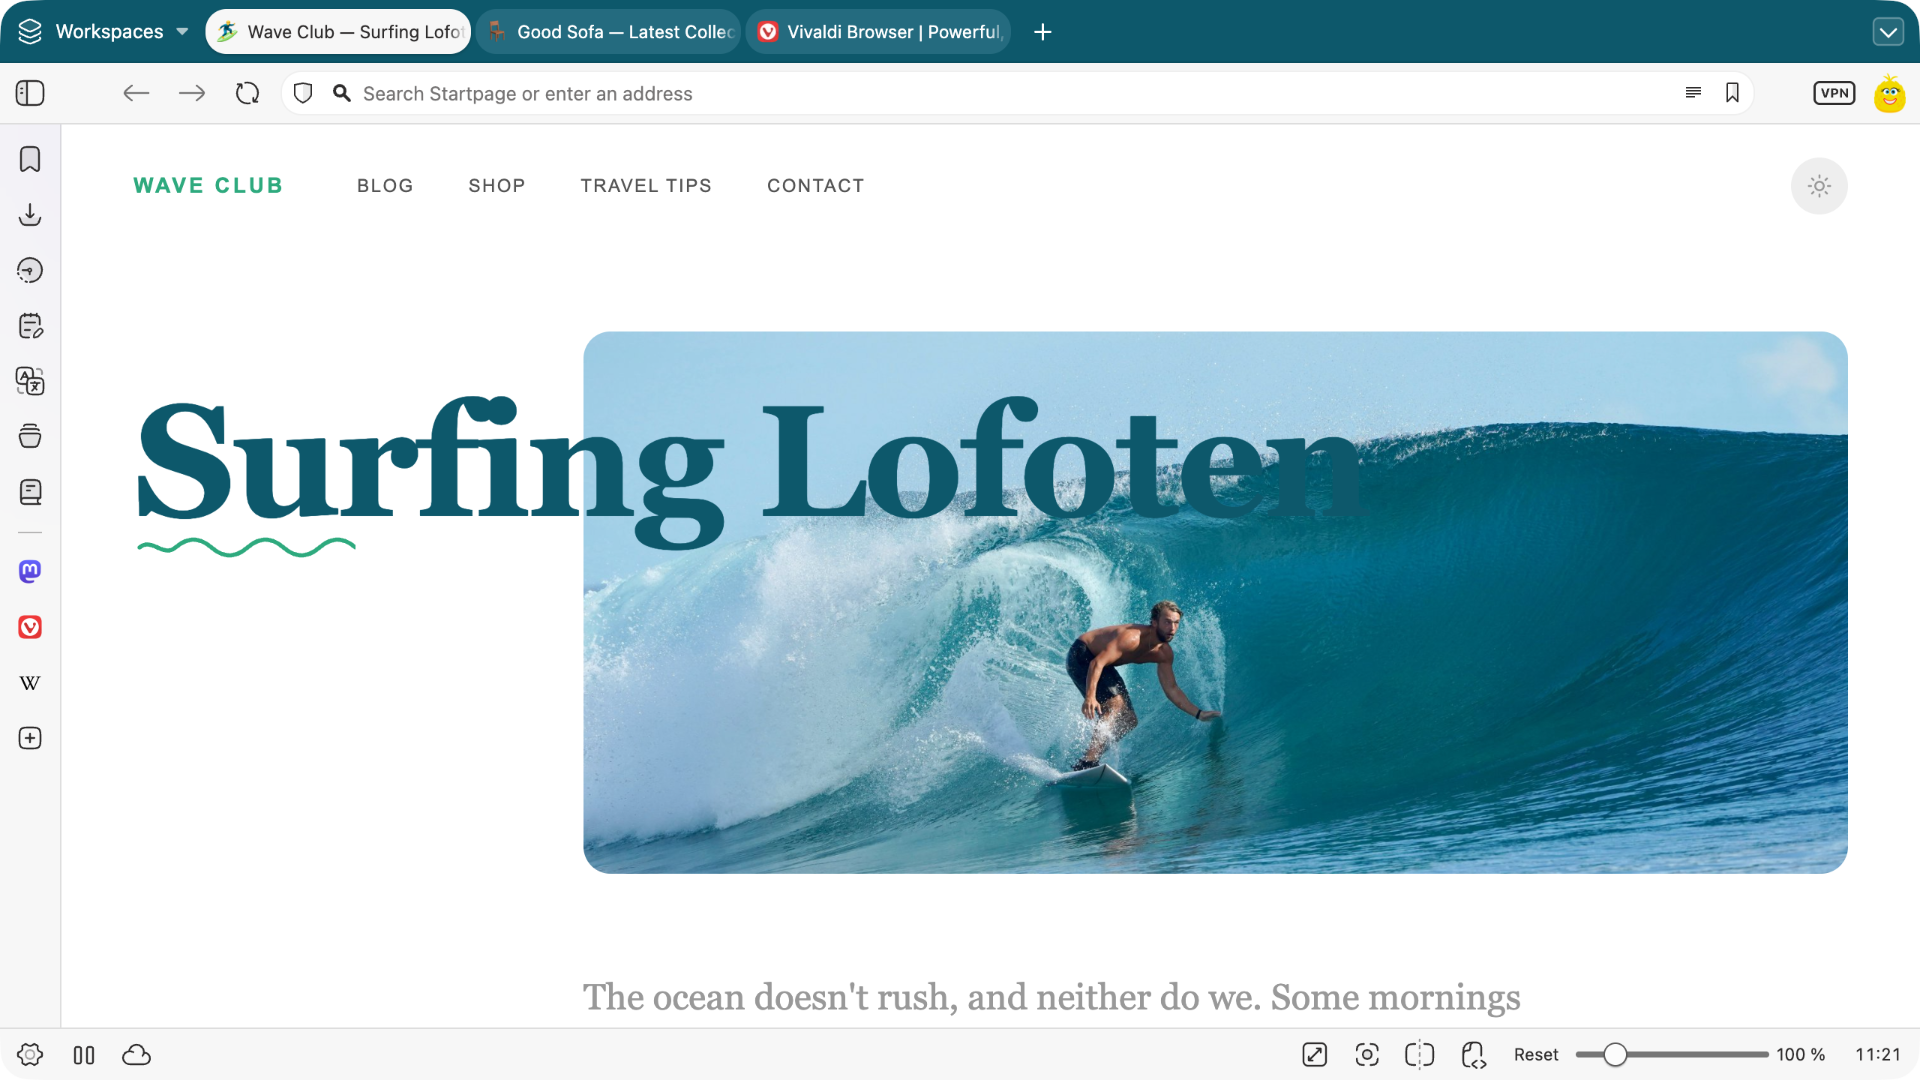The image size is (1920, 1080).
Task: Open the Translate panel icon
Action: click(30, 381)
